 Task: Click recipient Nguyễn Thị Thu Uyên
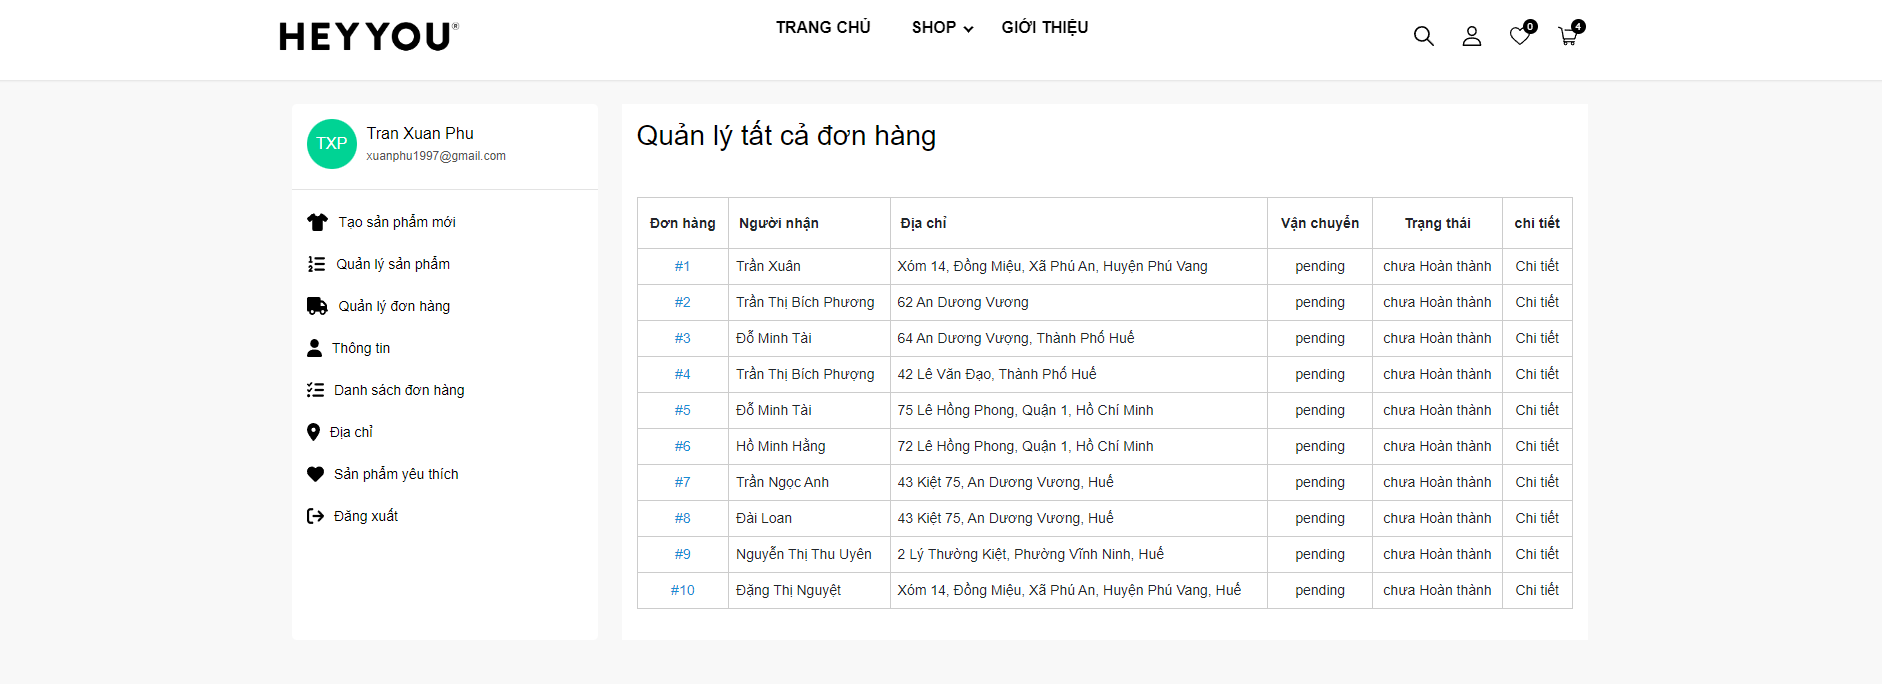click(x=804, y=554)
